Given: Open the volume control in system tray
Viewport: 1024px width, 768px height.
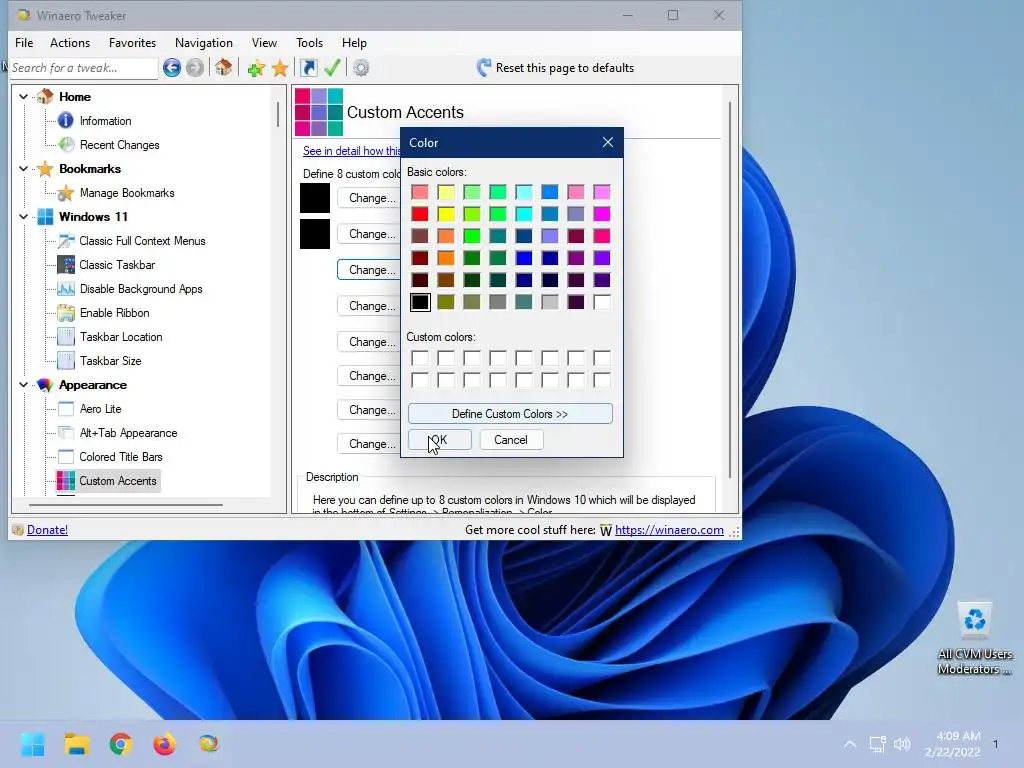Looking at the screenshot, I should [902, 744].
